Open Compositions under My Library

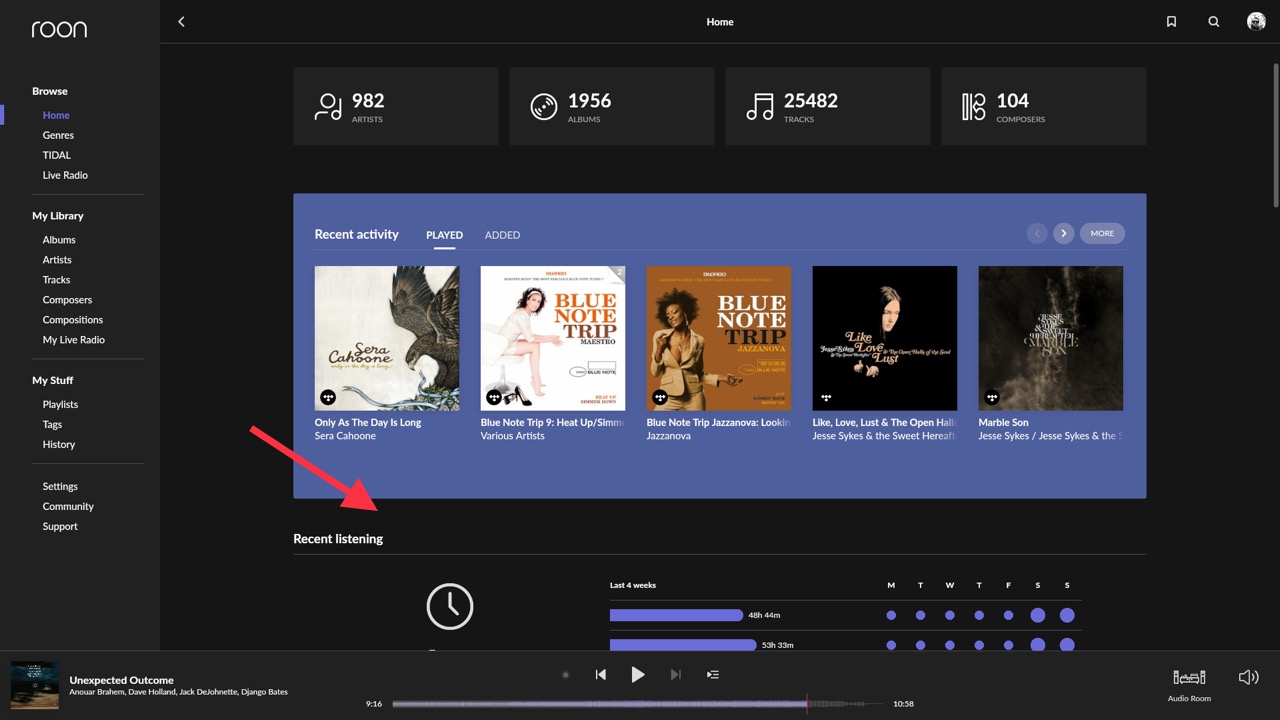pos(73,320)
